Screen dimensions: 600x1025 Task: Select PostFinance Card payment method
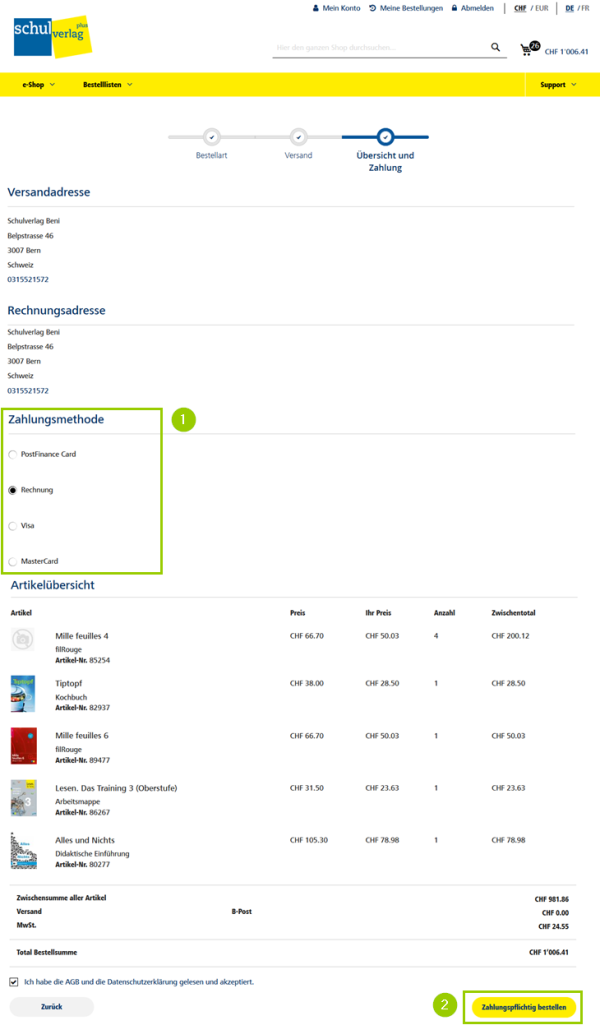coord(13,455)
